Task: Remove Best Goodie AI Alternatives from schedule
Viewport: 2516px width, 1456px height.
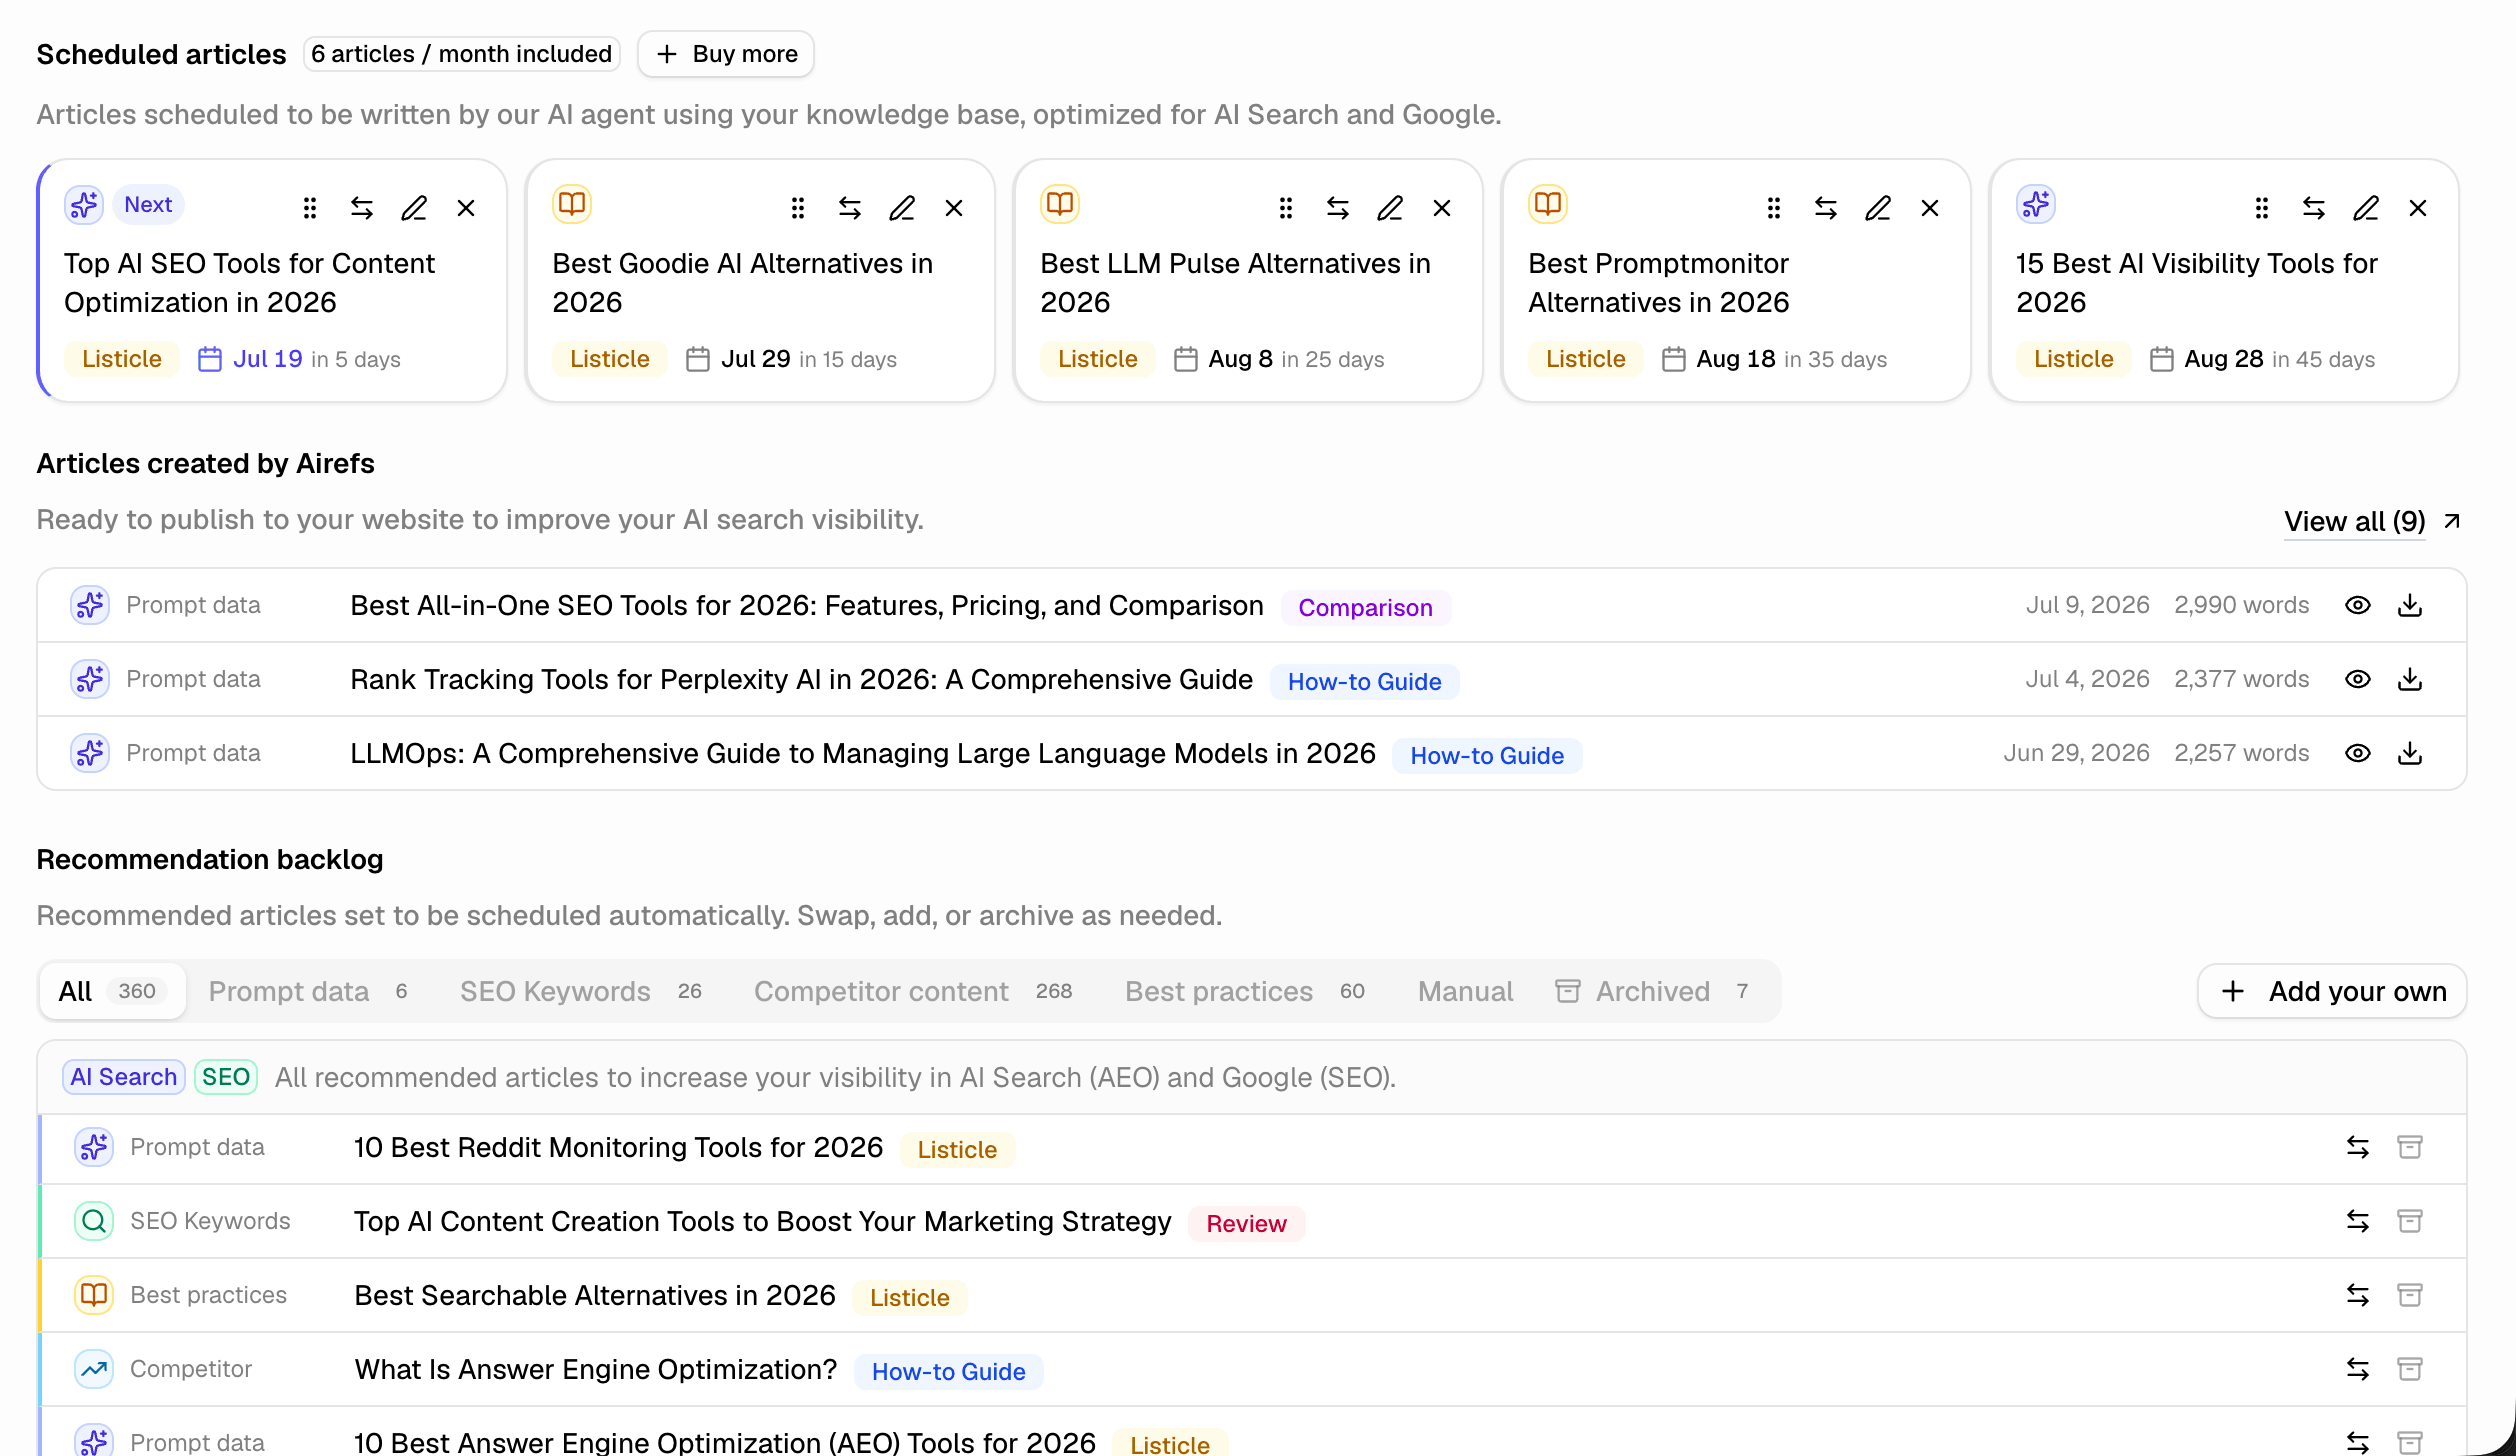Action: (954, 208)
